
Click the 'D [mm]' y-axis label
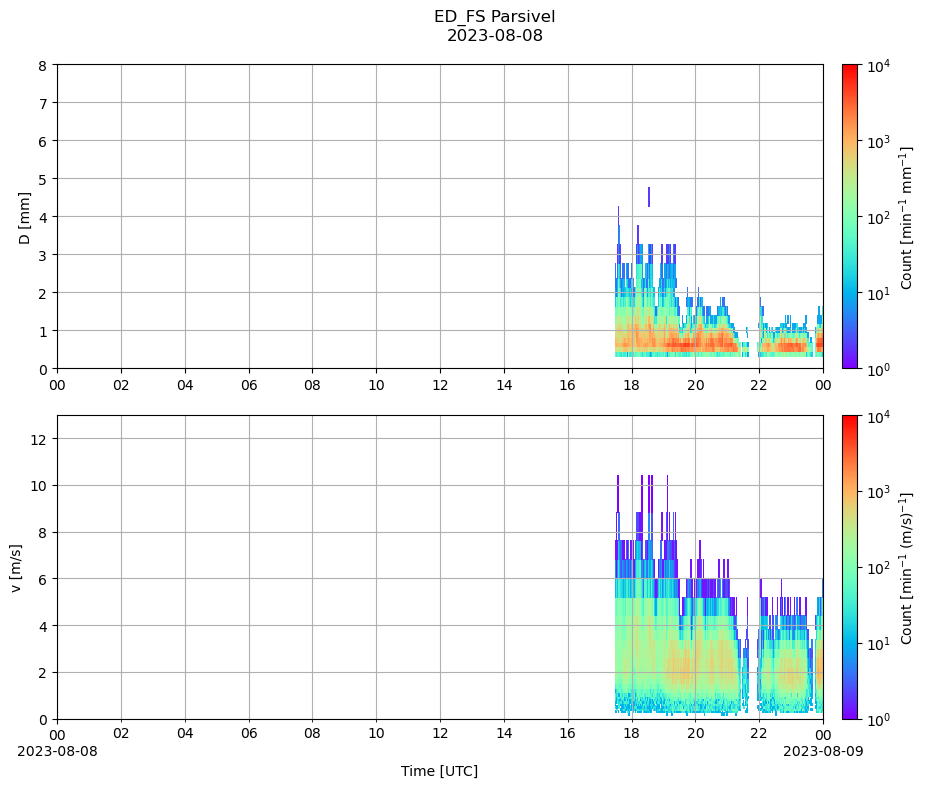click(24, 218)
